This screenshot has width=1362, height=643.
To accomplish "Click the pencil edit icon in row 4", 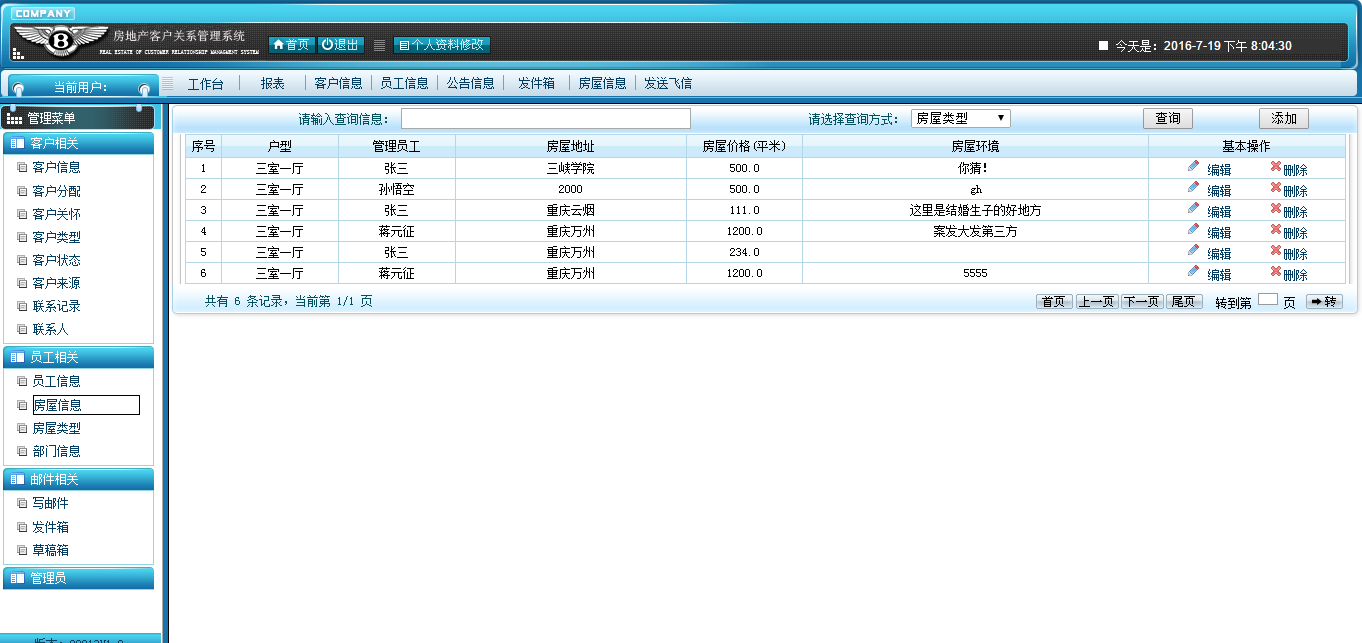I will pos(1193,229).
